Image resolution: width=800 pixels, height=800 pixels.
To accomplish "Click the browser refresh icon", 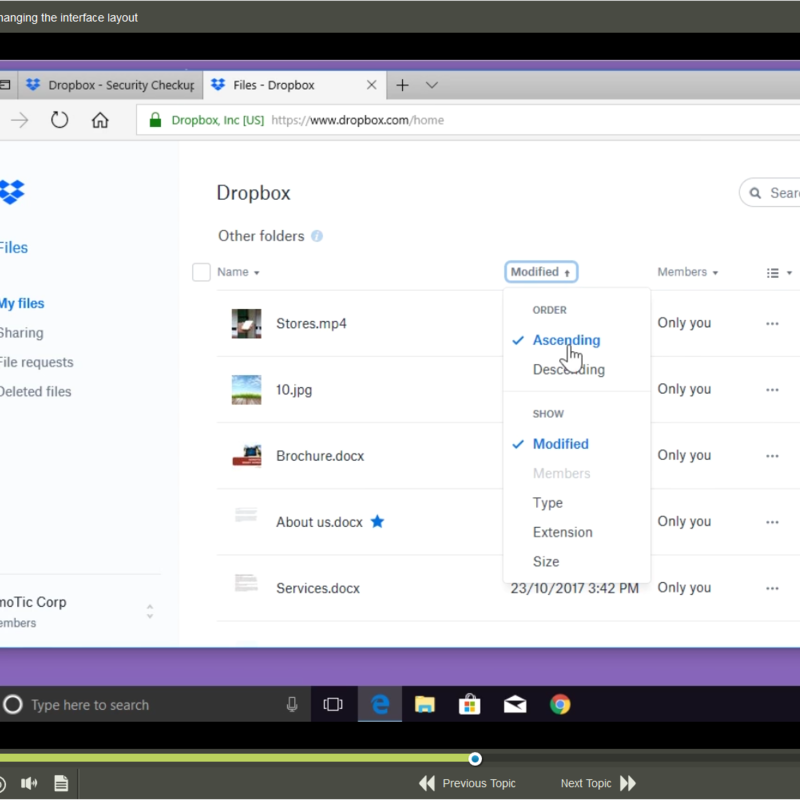I will coord(60,120).
